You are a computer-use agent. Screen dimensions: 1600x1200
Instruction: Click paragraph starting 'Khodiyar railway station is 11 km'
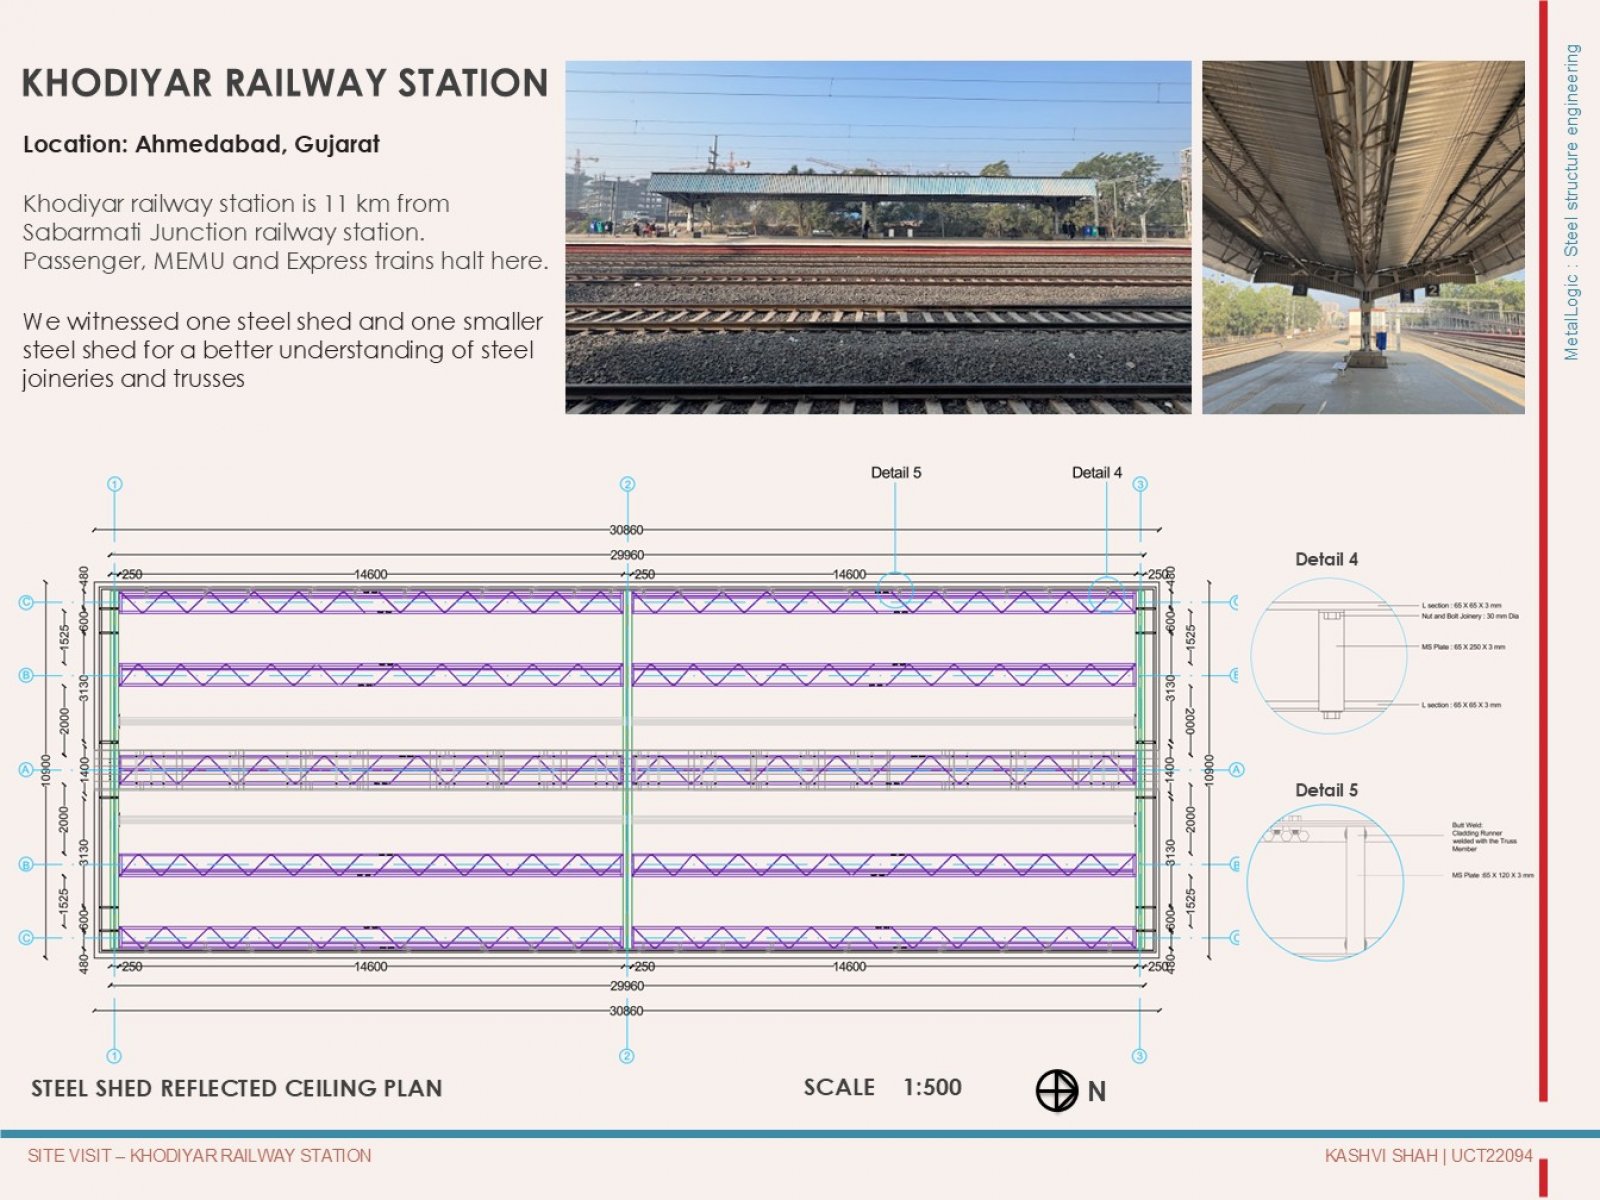point(285,232)
